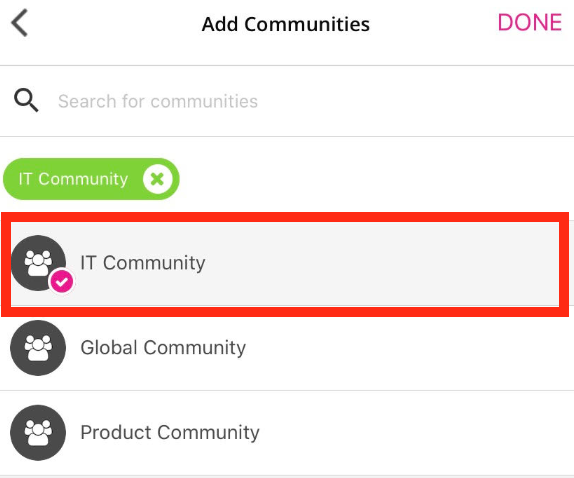Click the IT Community list item text

(143, 263)
